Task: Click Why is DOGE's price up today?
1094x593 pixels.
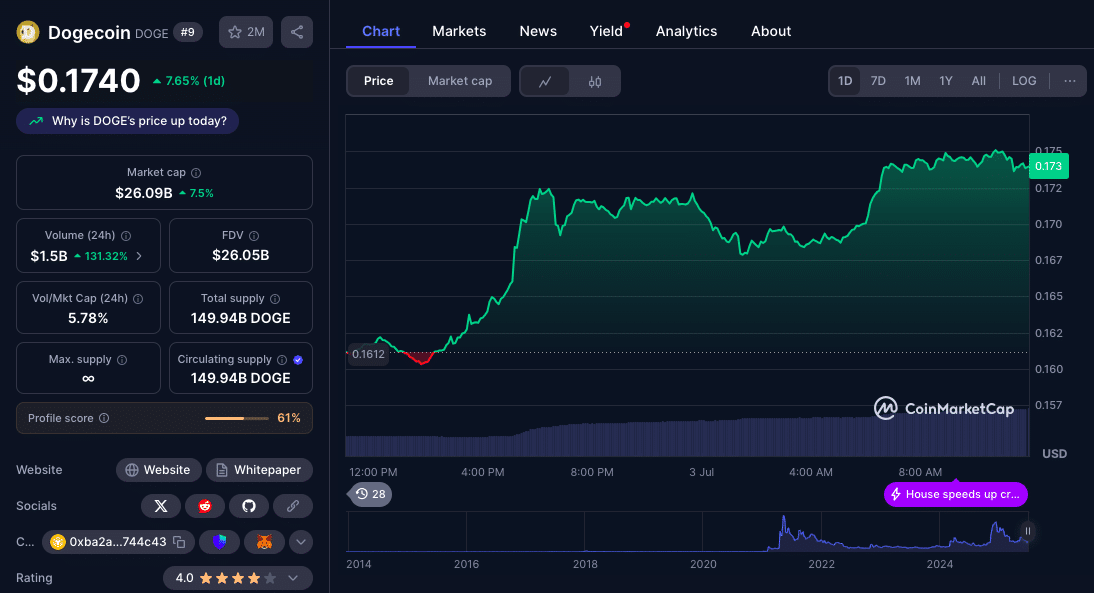Action: click(128, 121)
